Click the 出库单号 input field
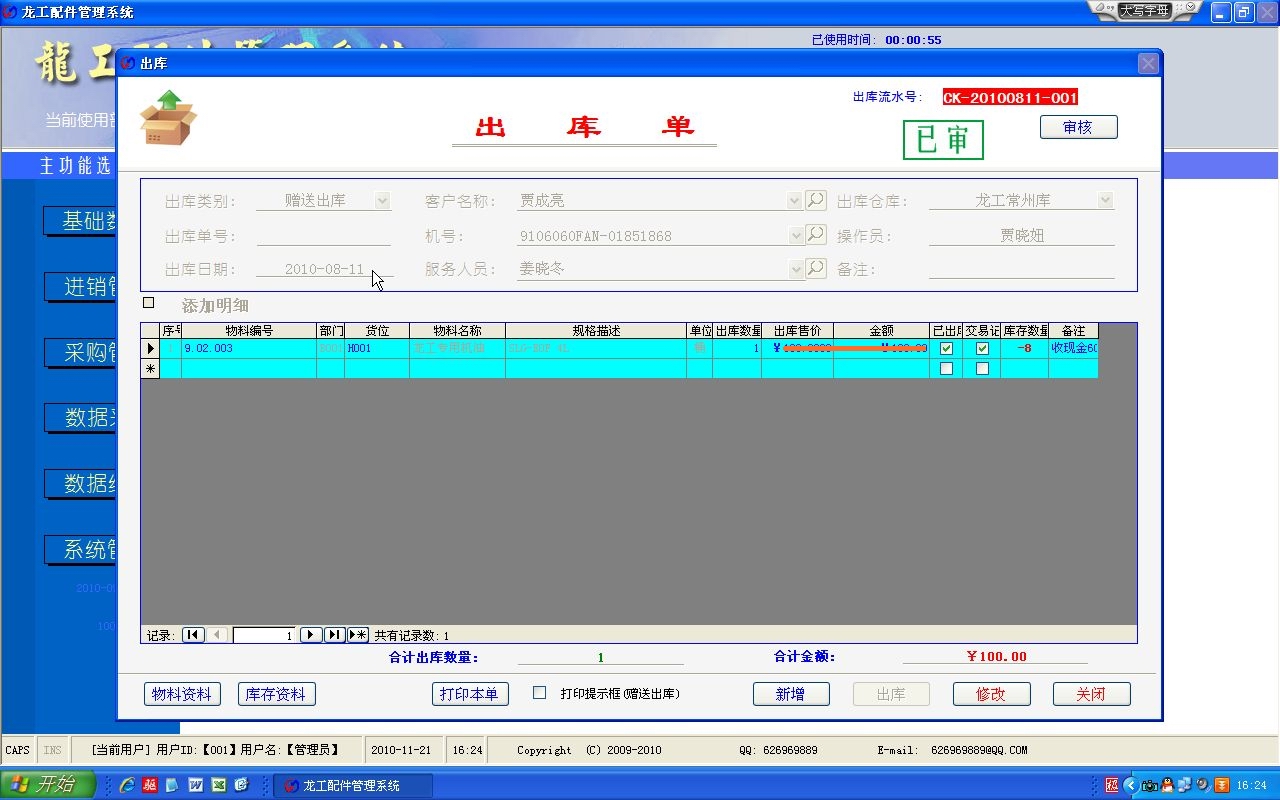The height and width of the screenshot is (800, 1280). pos(324,236)
